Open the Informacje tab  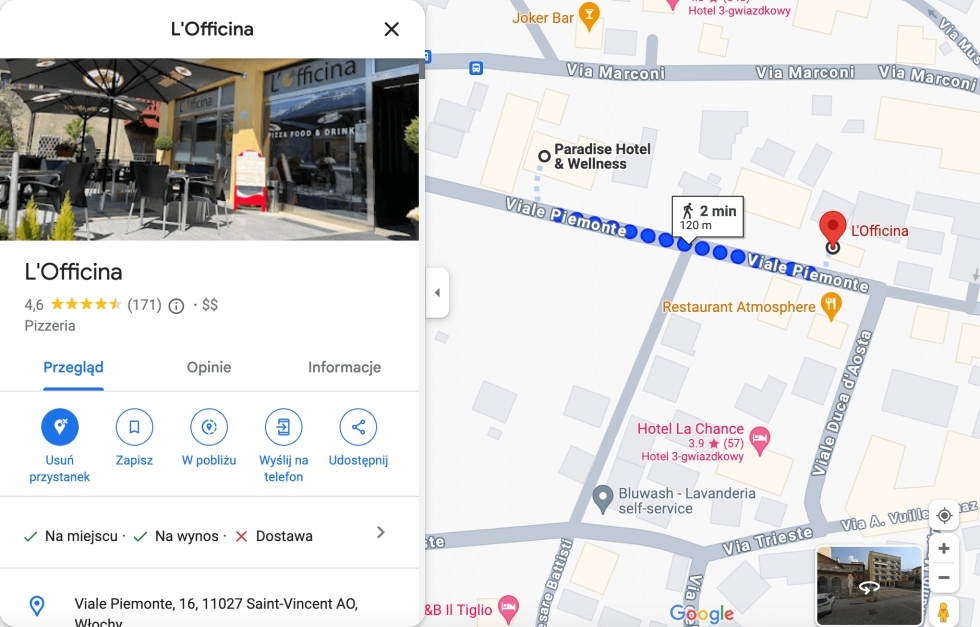pos(344,368)
